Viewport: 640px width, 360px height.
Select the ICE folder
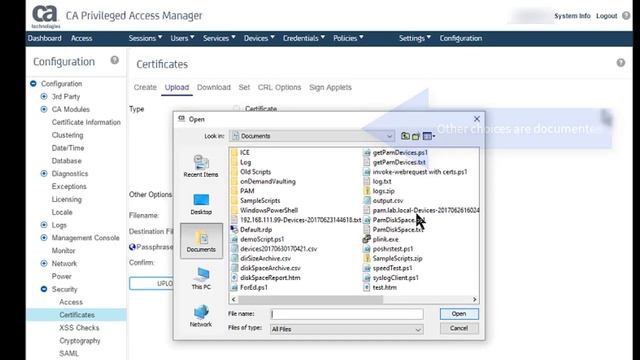point(240,152)
